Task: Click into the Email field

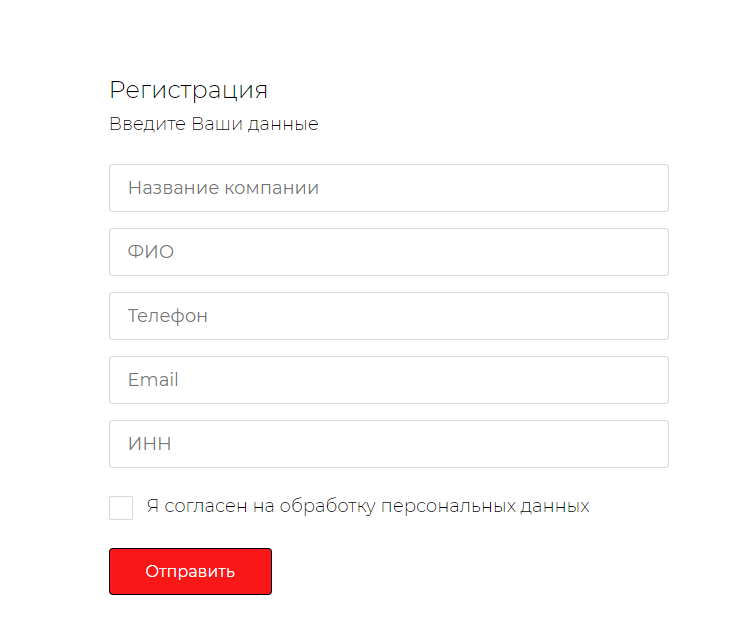Action: click(388, 380)
